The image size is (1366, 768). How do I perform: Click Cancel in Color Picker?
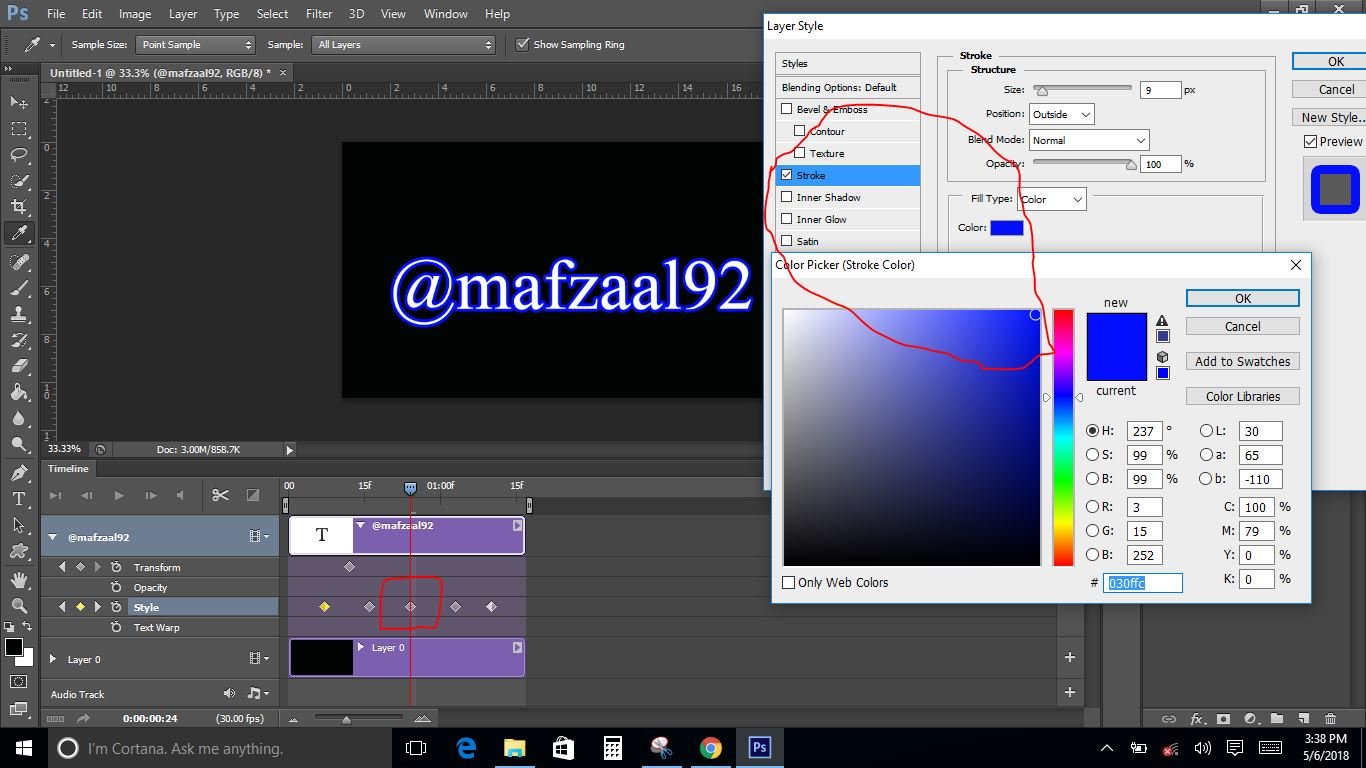click(x=1243, y=326)
